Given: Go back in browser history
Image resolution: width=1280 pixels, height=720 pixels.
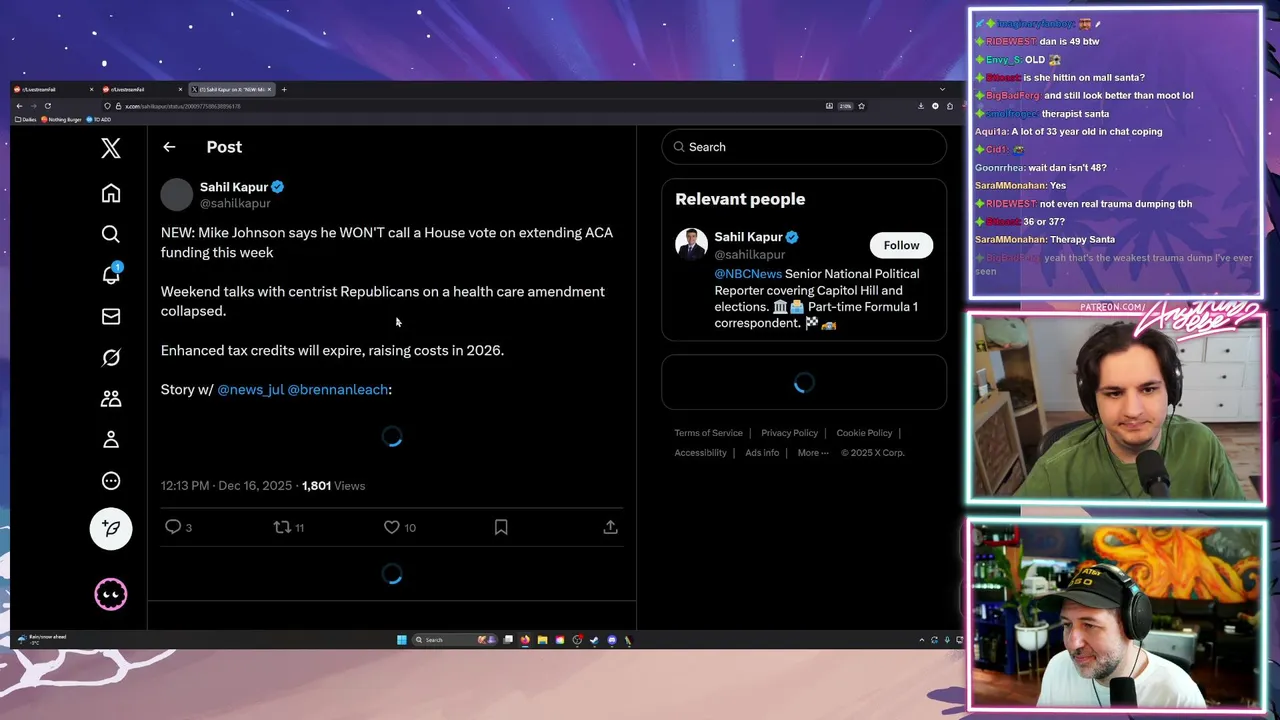Looking at the screenshot, I should coord(19,106).
